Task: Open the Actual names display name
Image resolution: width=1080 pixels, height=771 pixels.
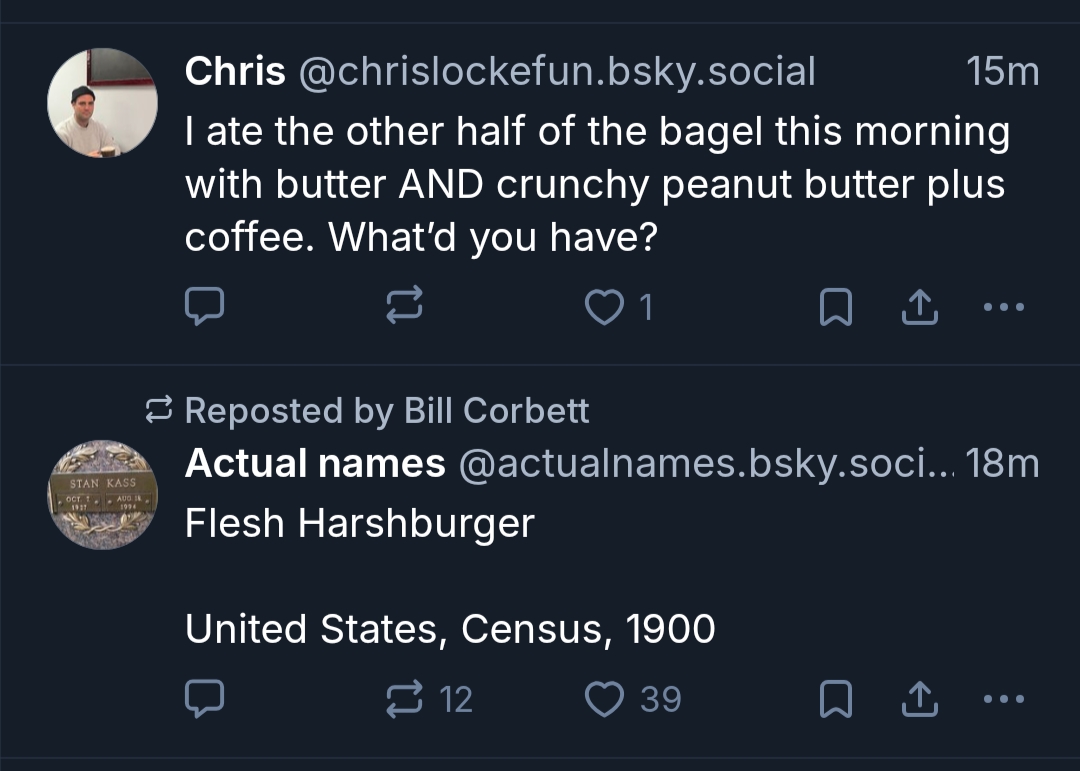Action: click(x=315, y=463)
